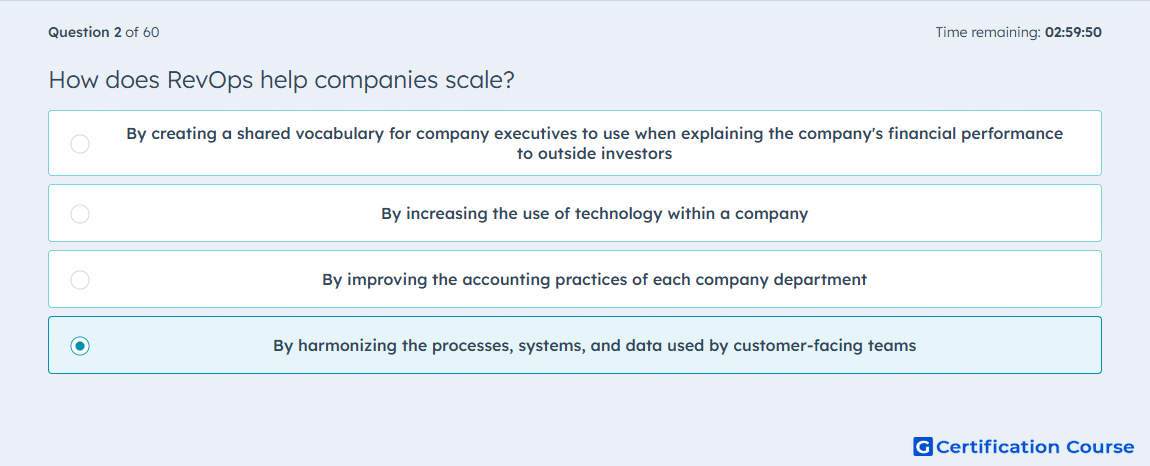Click answer text about creating a shared vocabulary

pyautogui.click(x=594, y=144)
